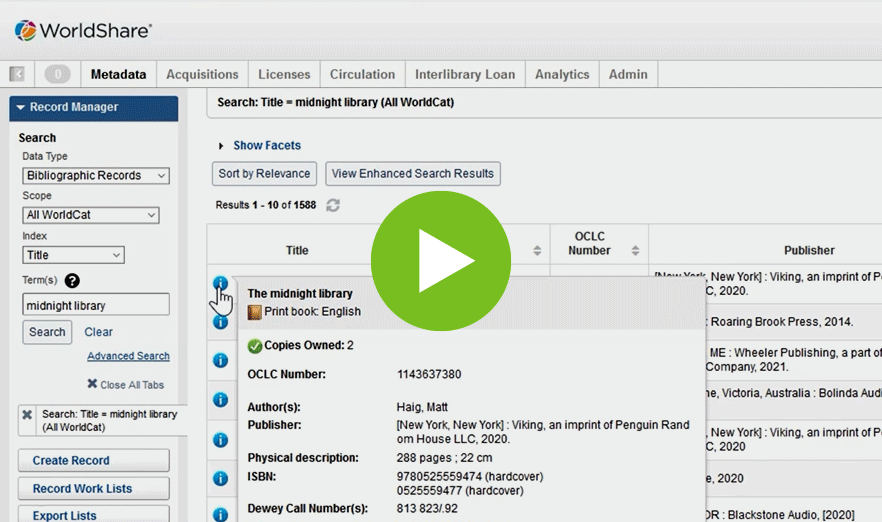Screen dimensions: 882x522
Task: Click the Close All Tabs X link
Action: point(125,385)
